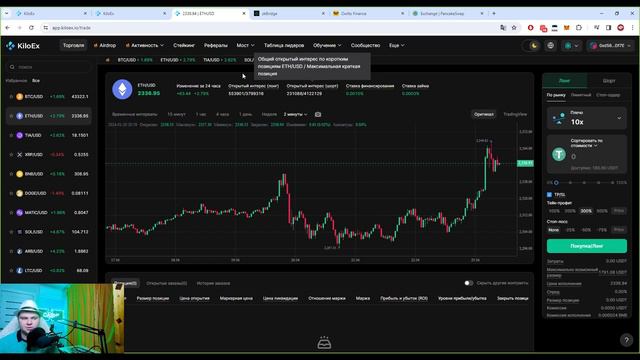Expand the Обучение menu
Screen dimensions: 640x360
[327, 45]
